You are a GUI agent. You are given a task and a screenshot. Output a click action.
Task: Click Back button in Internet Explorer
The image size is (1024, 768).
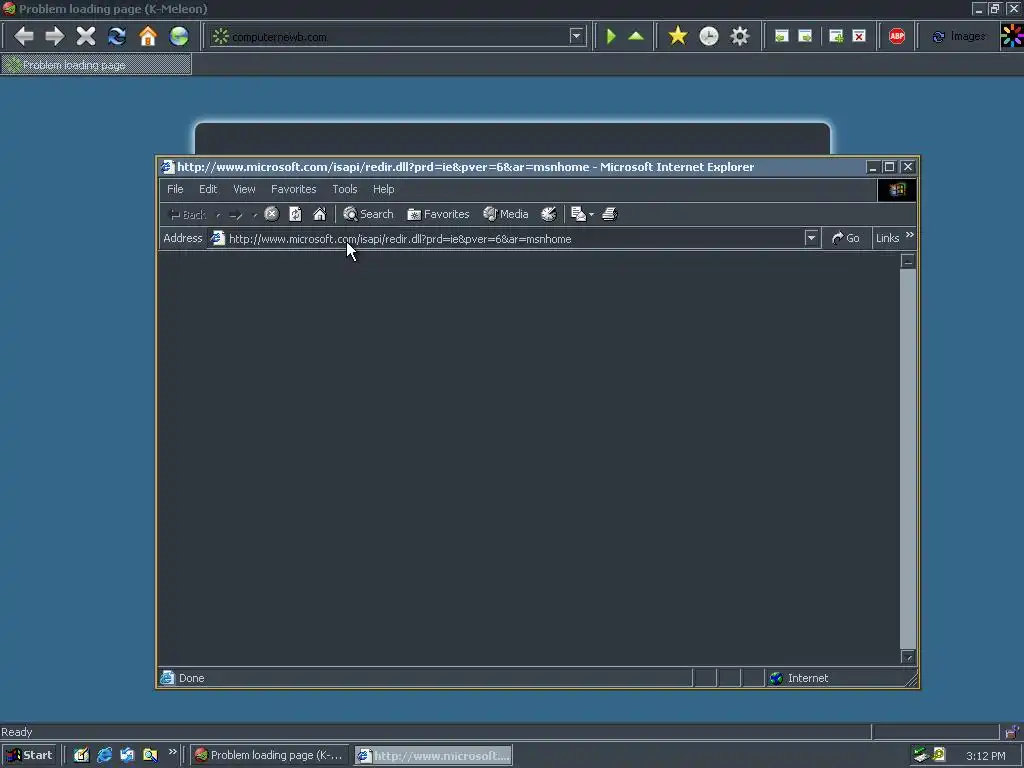188,214
